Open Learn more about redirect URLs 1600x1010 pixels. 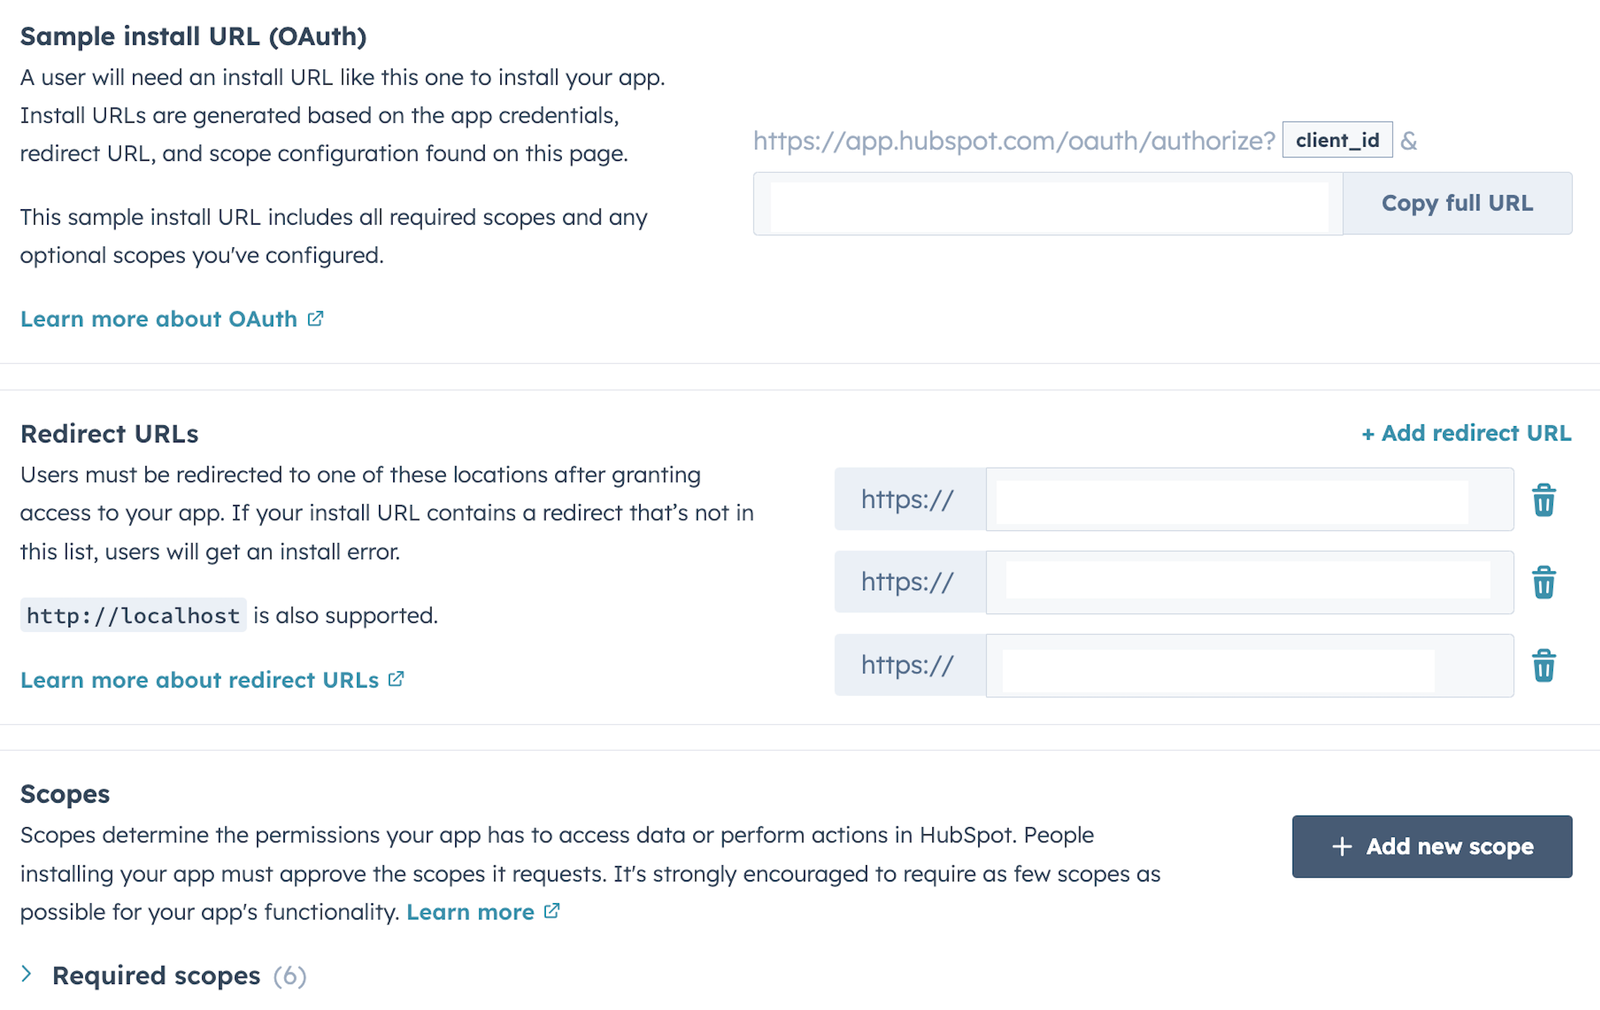(x=199, y=679)
